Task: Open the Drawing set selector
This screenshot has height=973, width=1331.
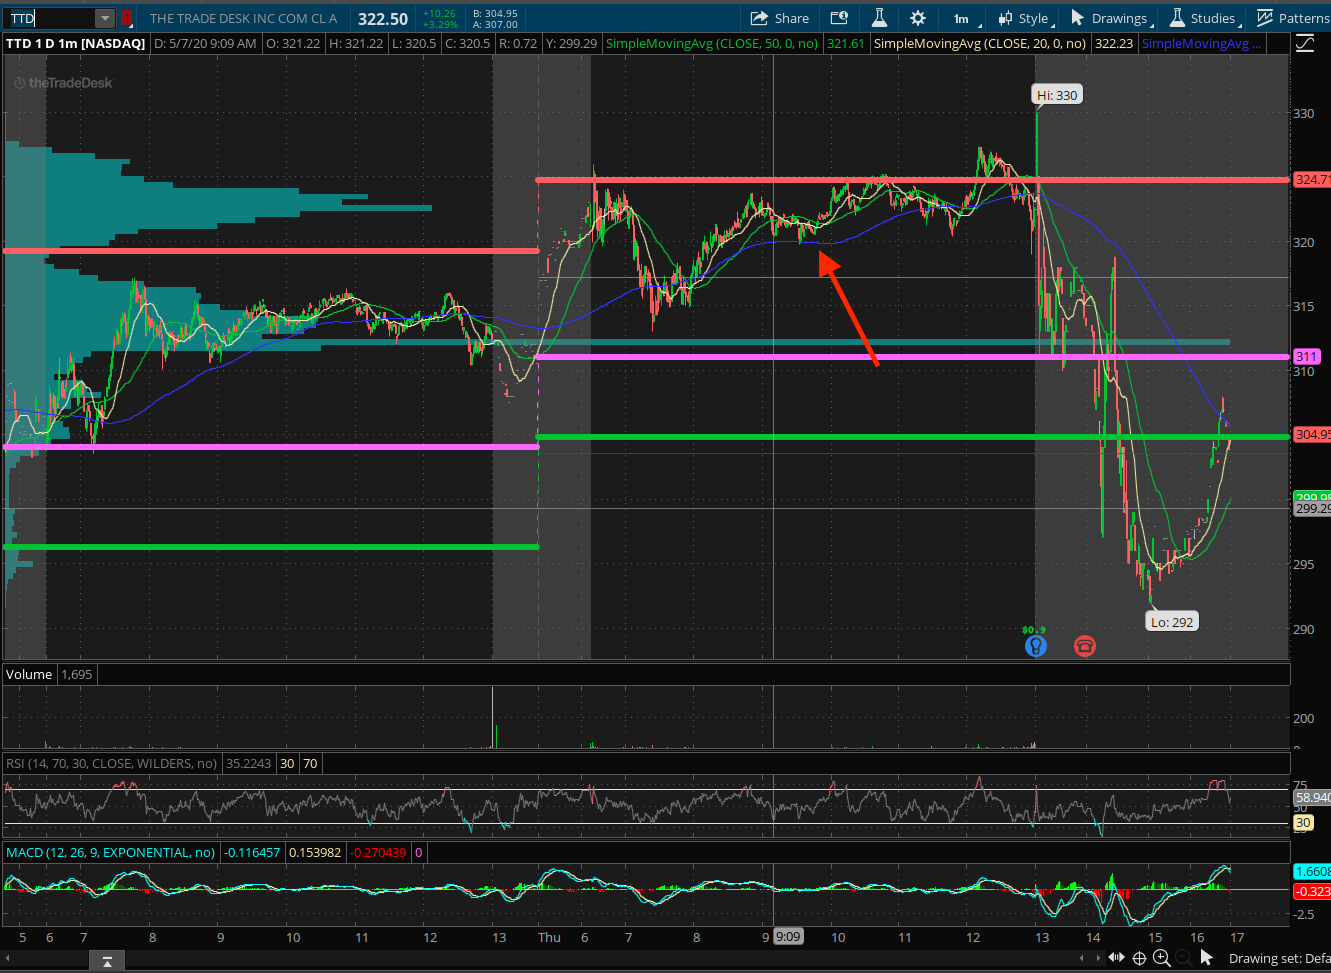Action: coord(1279,958)
